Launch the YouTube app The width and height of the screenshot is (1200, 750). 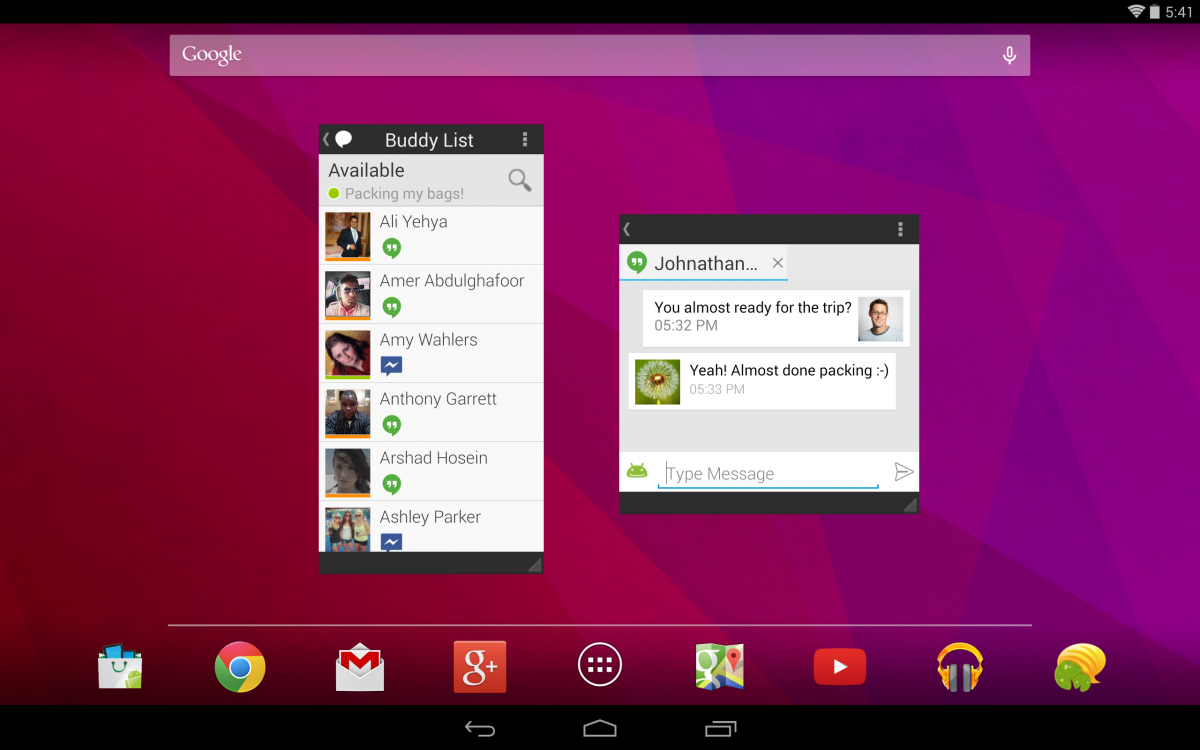click(x=840, y=667)
